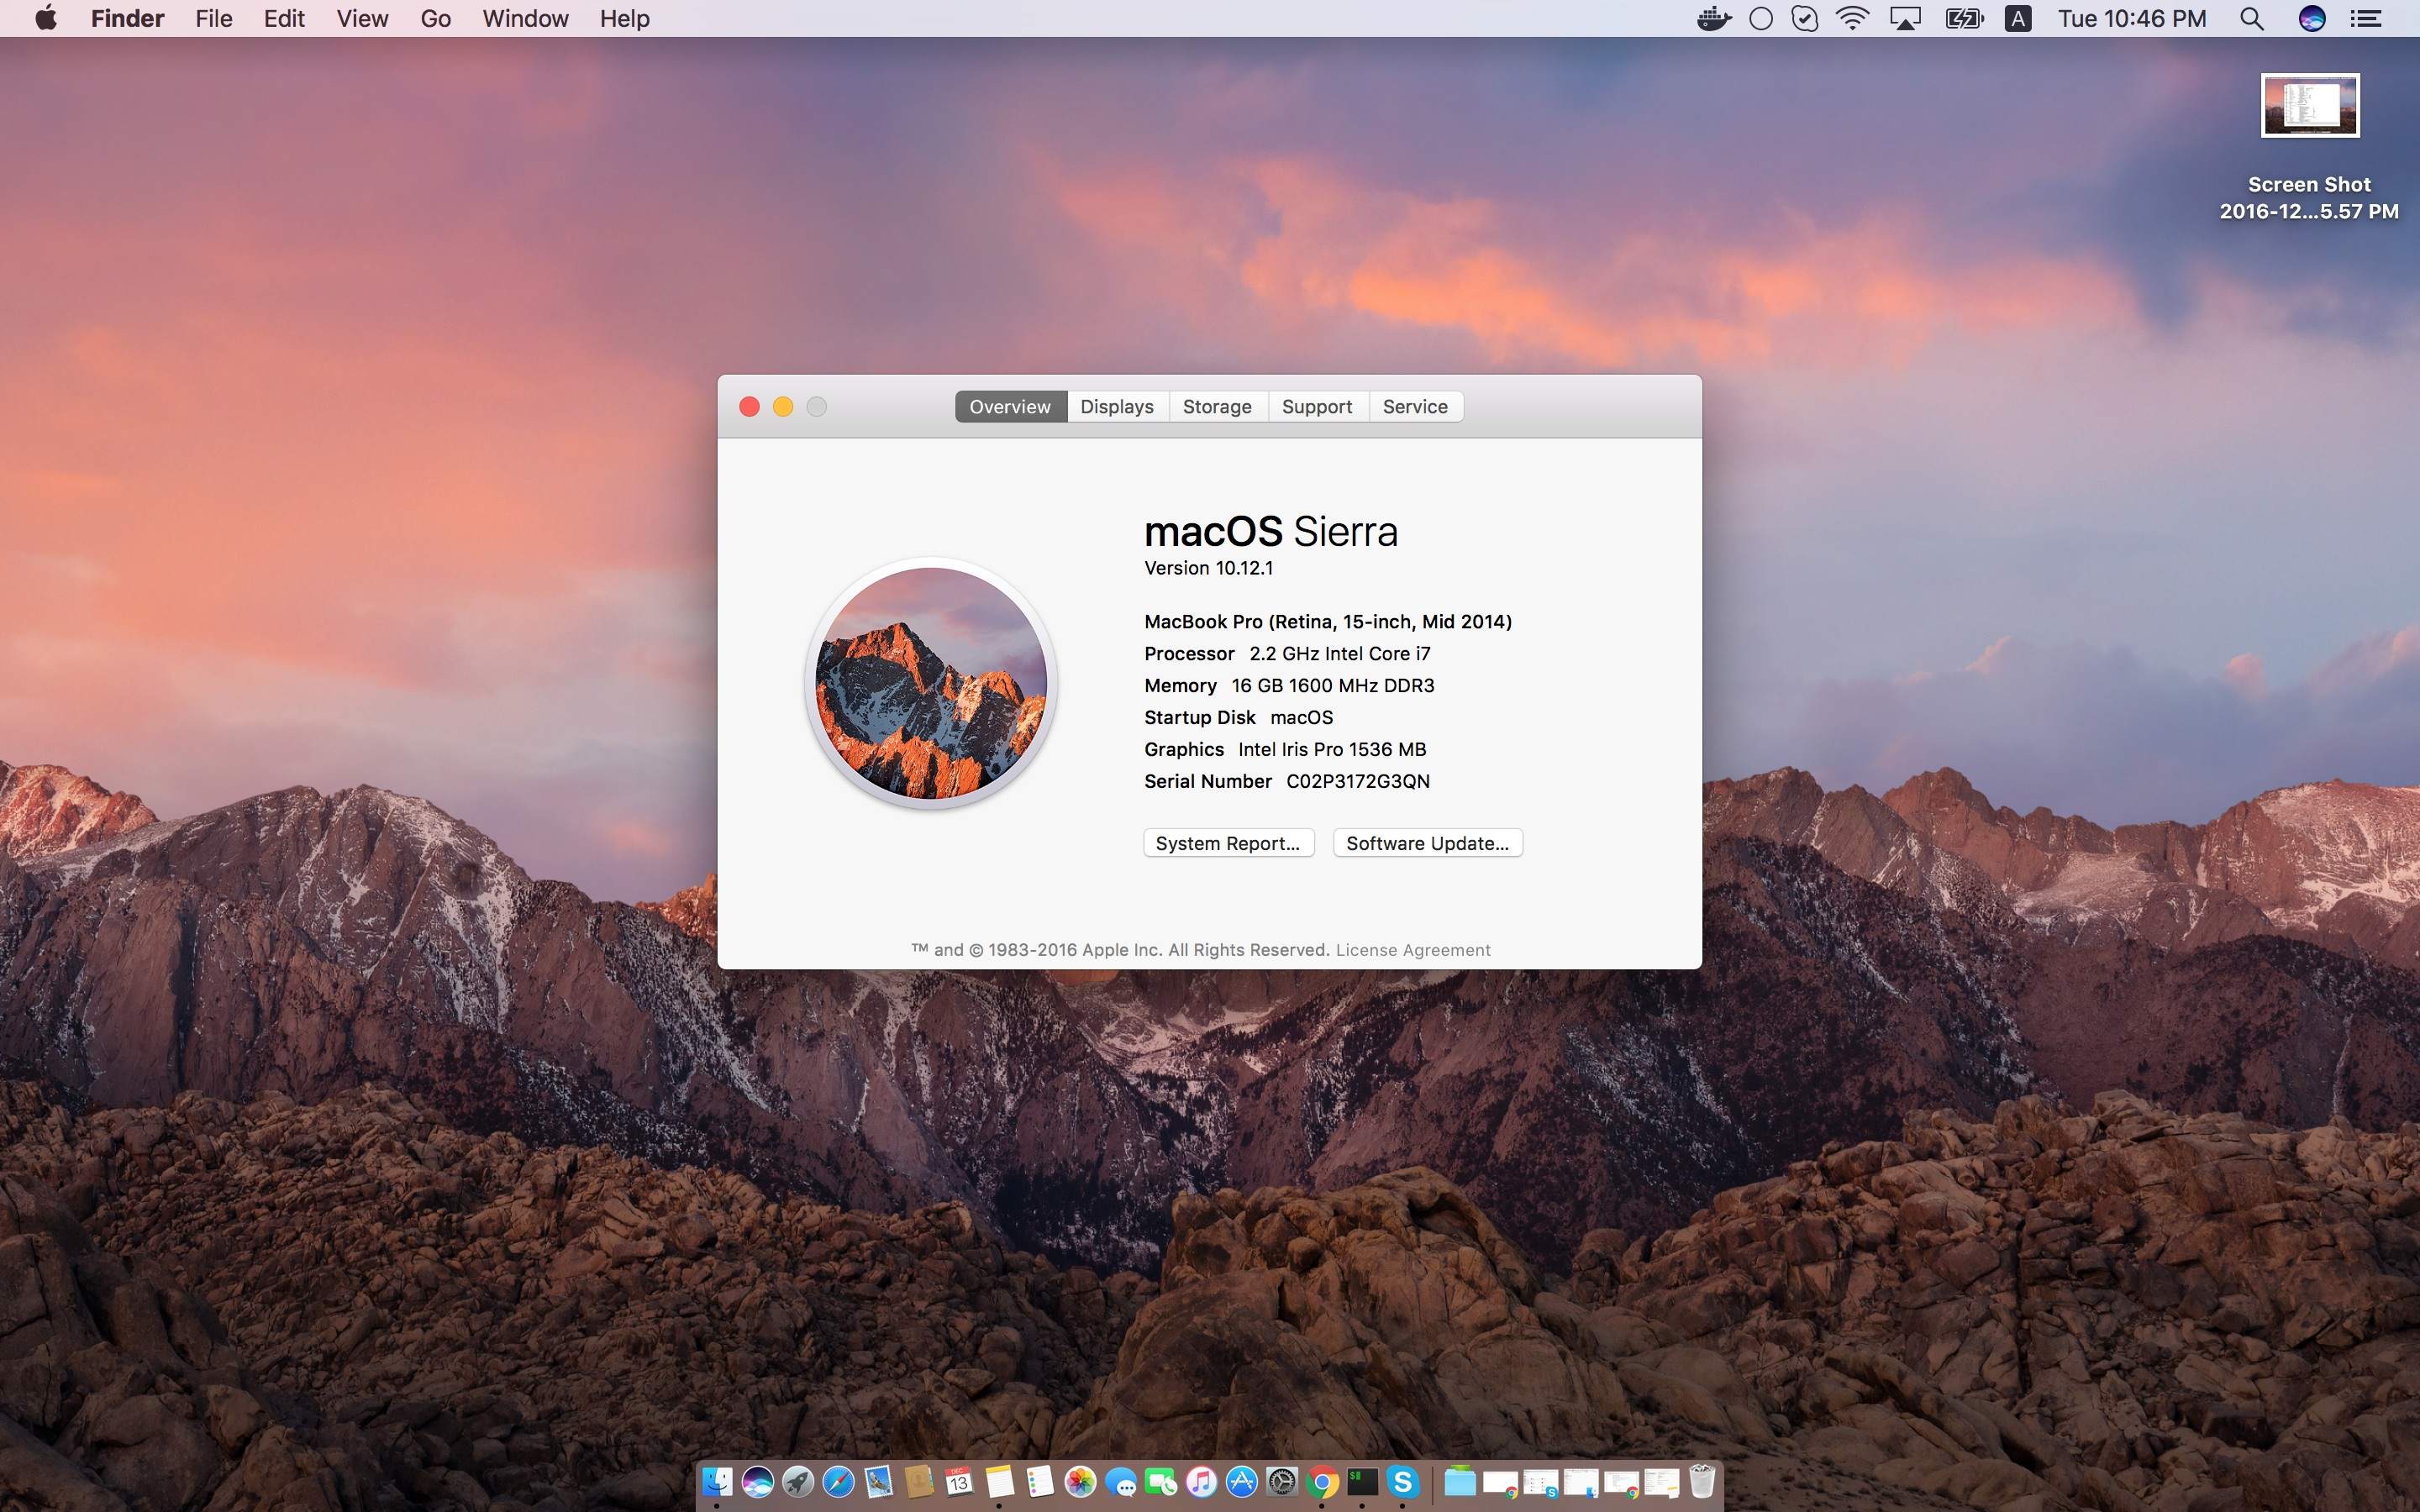Open the Window menu

click(525, 18)
